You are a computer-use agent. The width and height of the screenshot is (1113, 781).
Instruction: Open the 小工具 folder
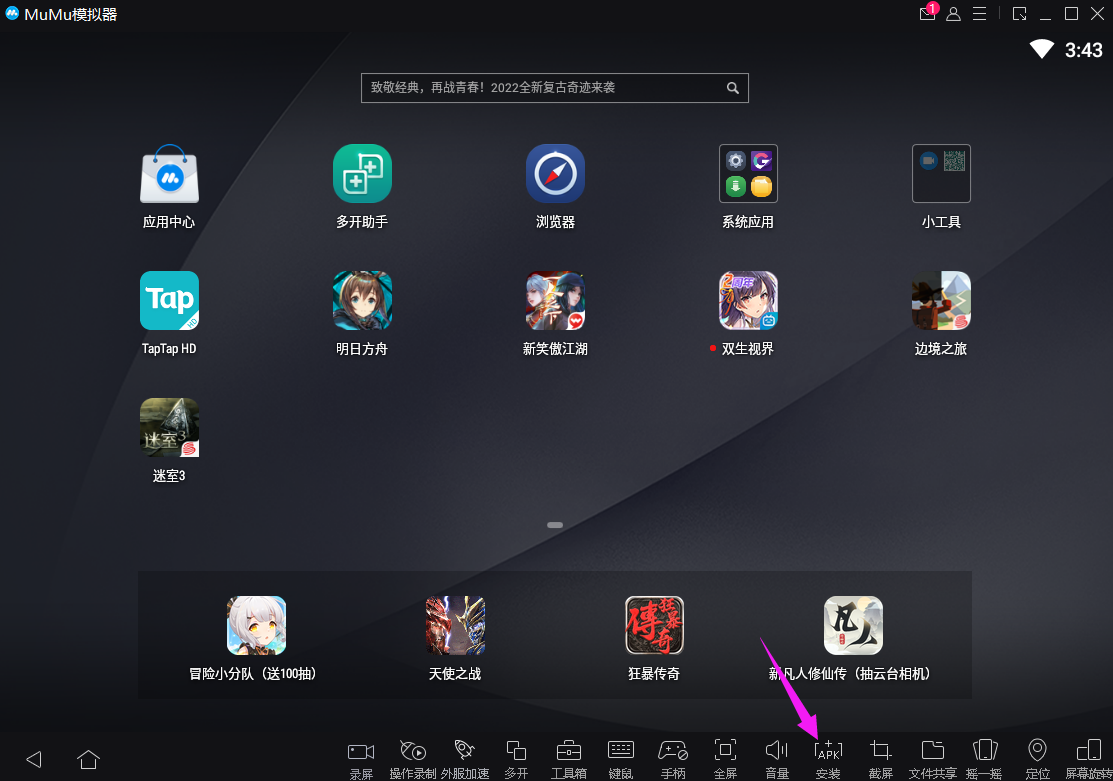click(x=941, y=174)
